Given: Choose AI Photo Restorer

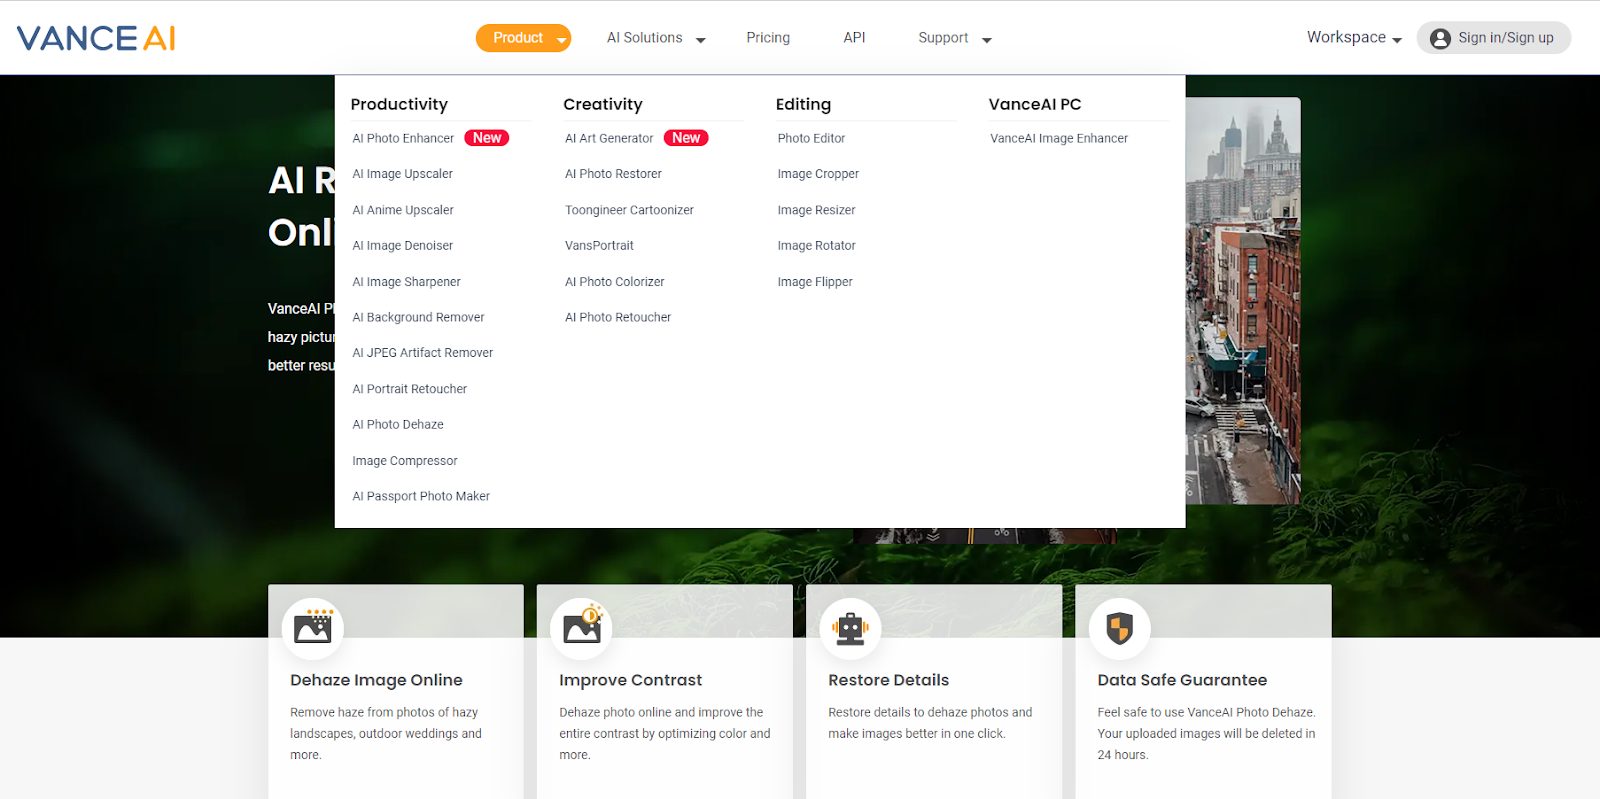Looking at the screenshot, I should point(613,174).
